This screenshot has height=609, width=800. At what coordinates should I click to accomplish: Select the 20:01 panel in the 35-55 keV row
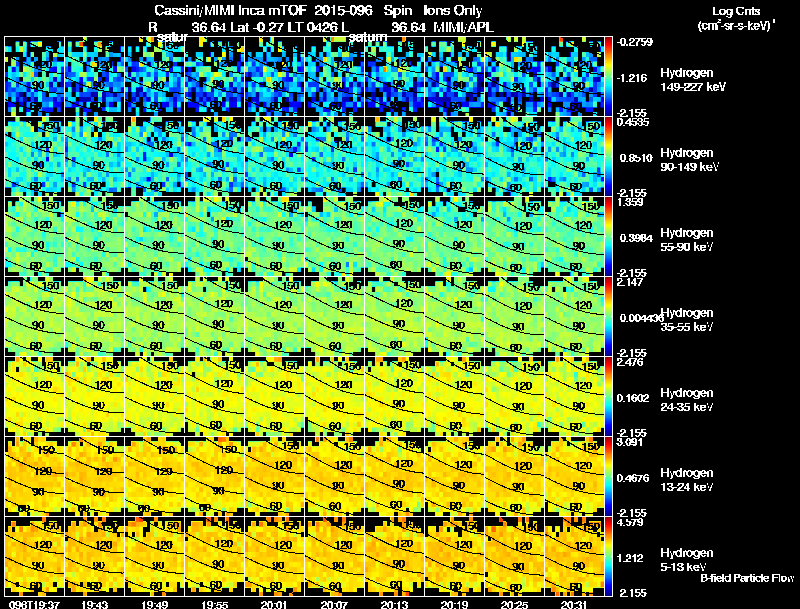[x=274, y=316]
